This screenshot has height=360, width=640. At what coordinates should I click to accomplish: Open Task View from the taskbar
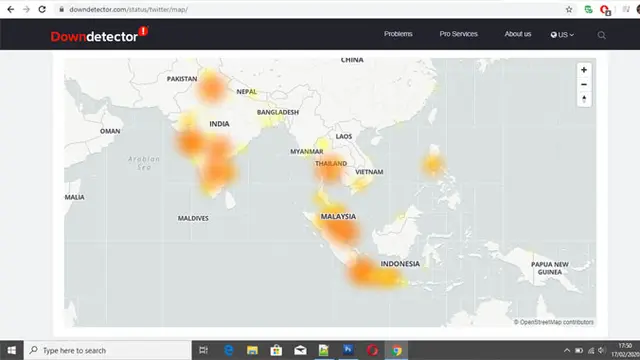(x=203, y=350)
